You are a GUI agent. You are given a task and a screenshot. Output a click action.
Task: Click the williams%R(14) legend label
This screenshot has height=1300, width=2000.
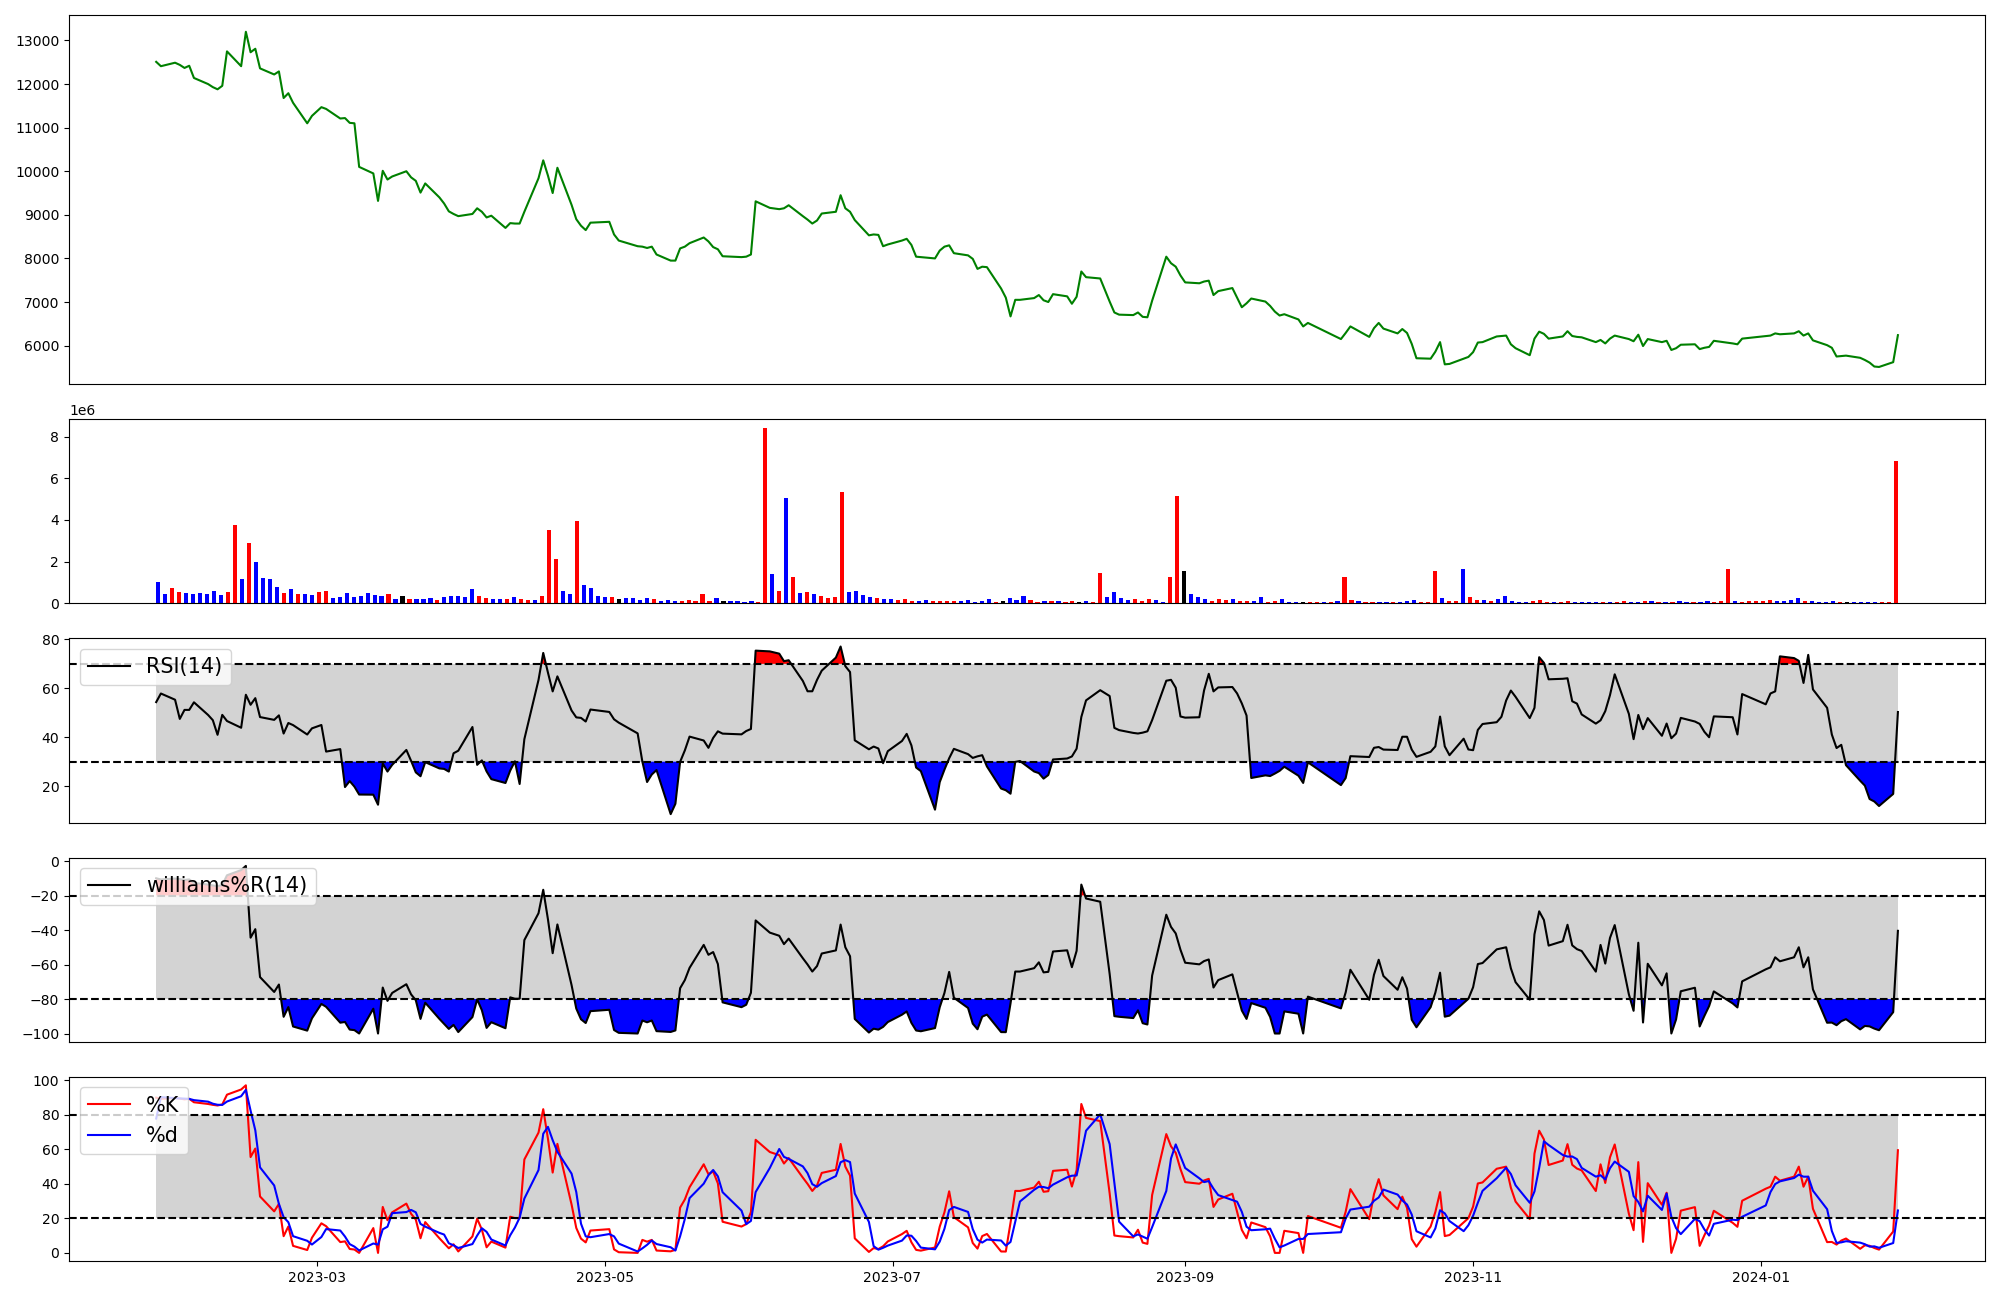[226, 885]
